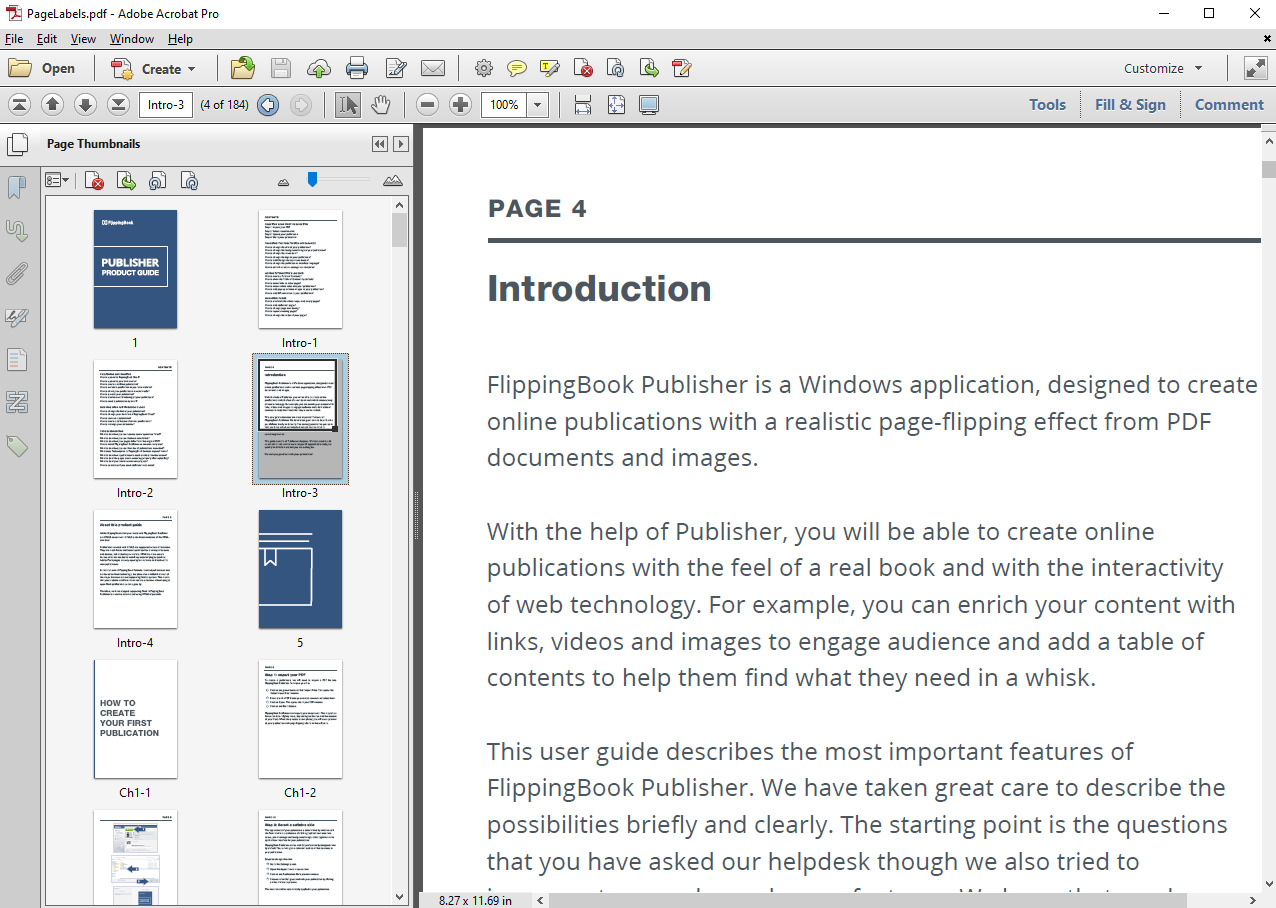The height and width of the screenshot is (908, 1276).
Task: Toggle the text Selection arrow tool
Action: click(347, 105)
